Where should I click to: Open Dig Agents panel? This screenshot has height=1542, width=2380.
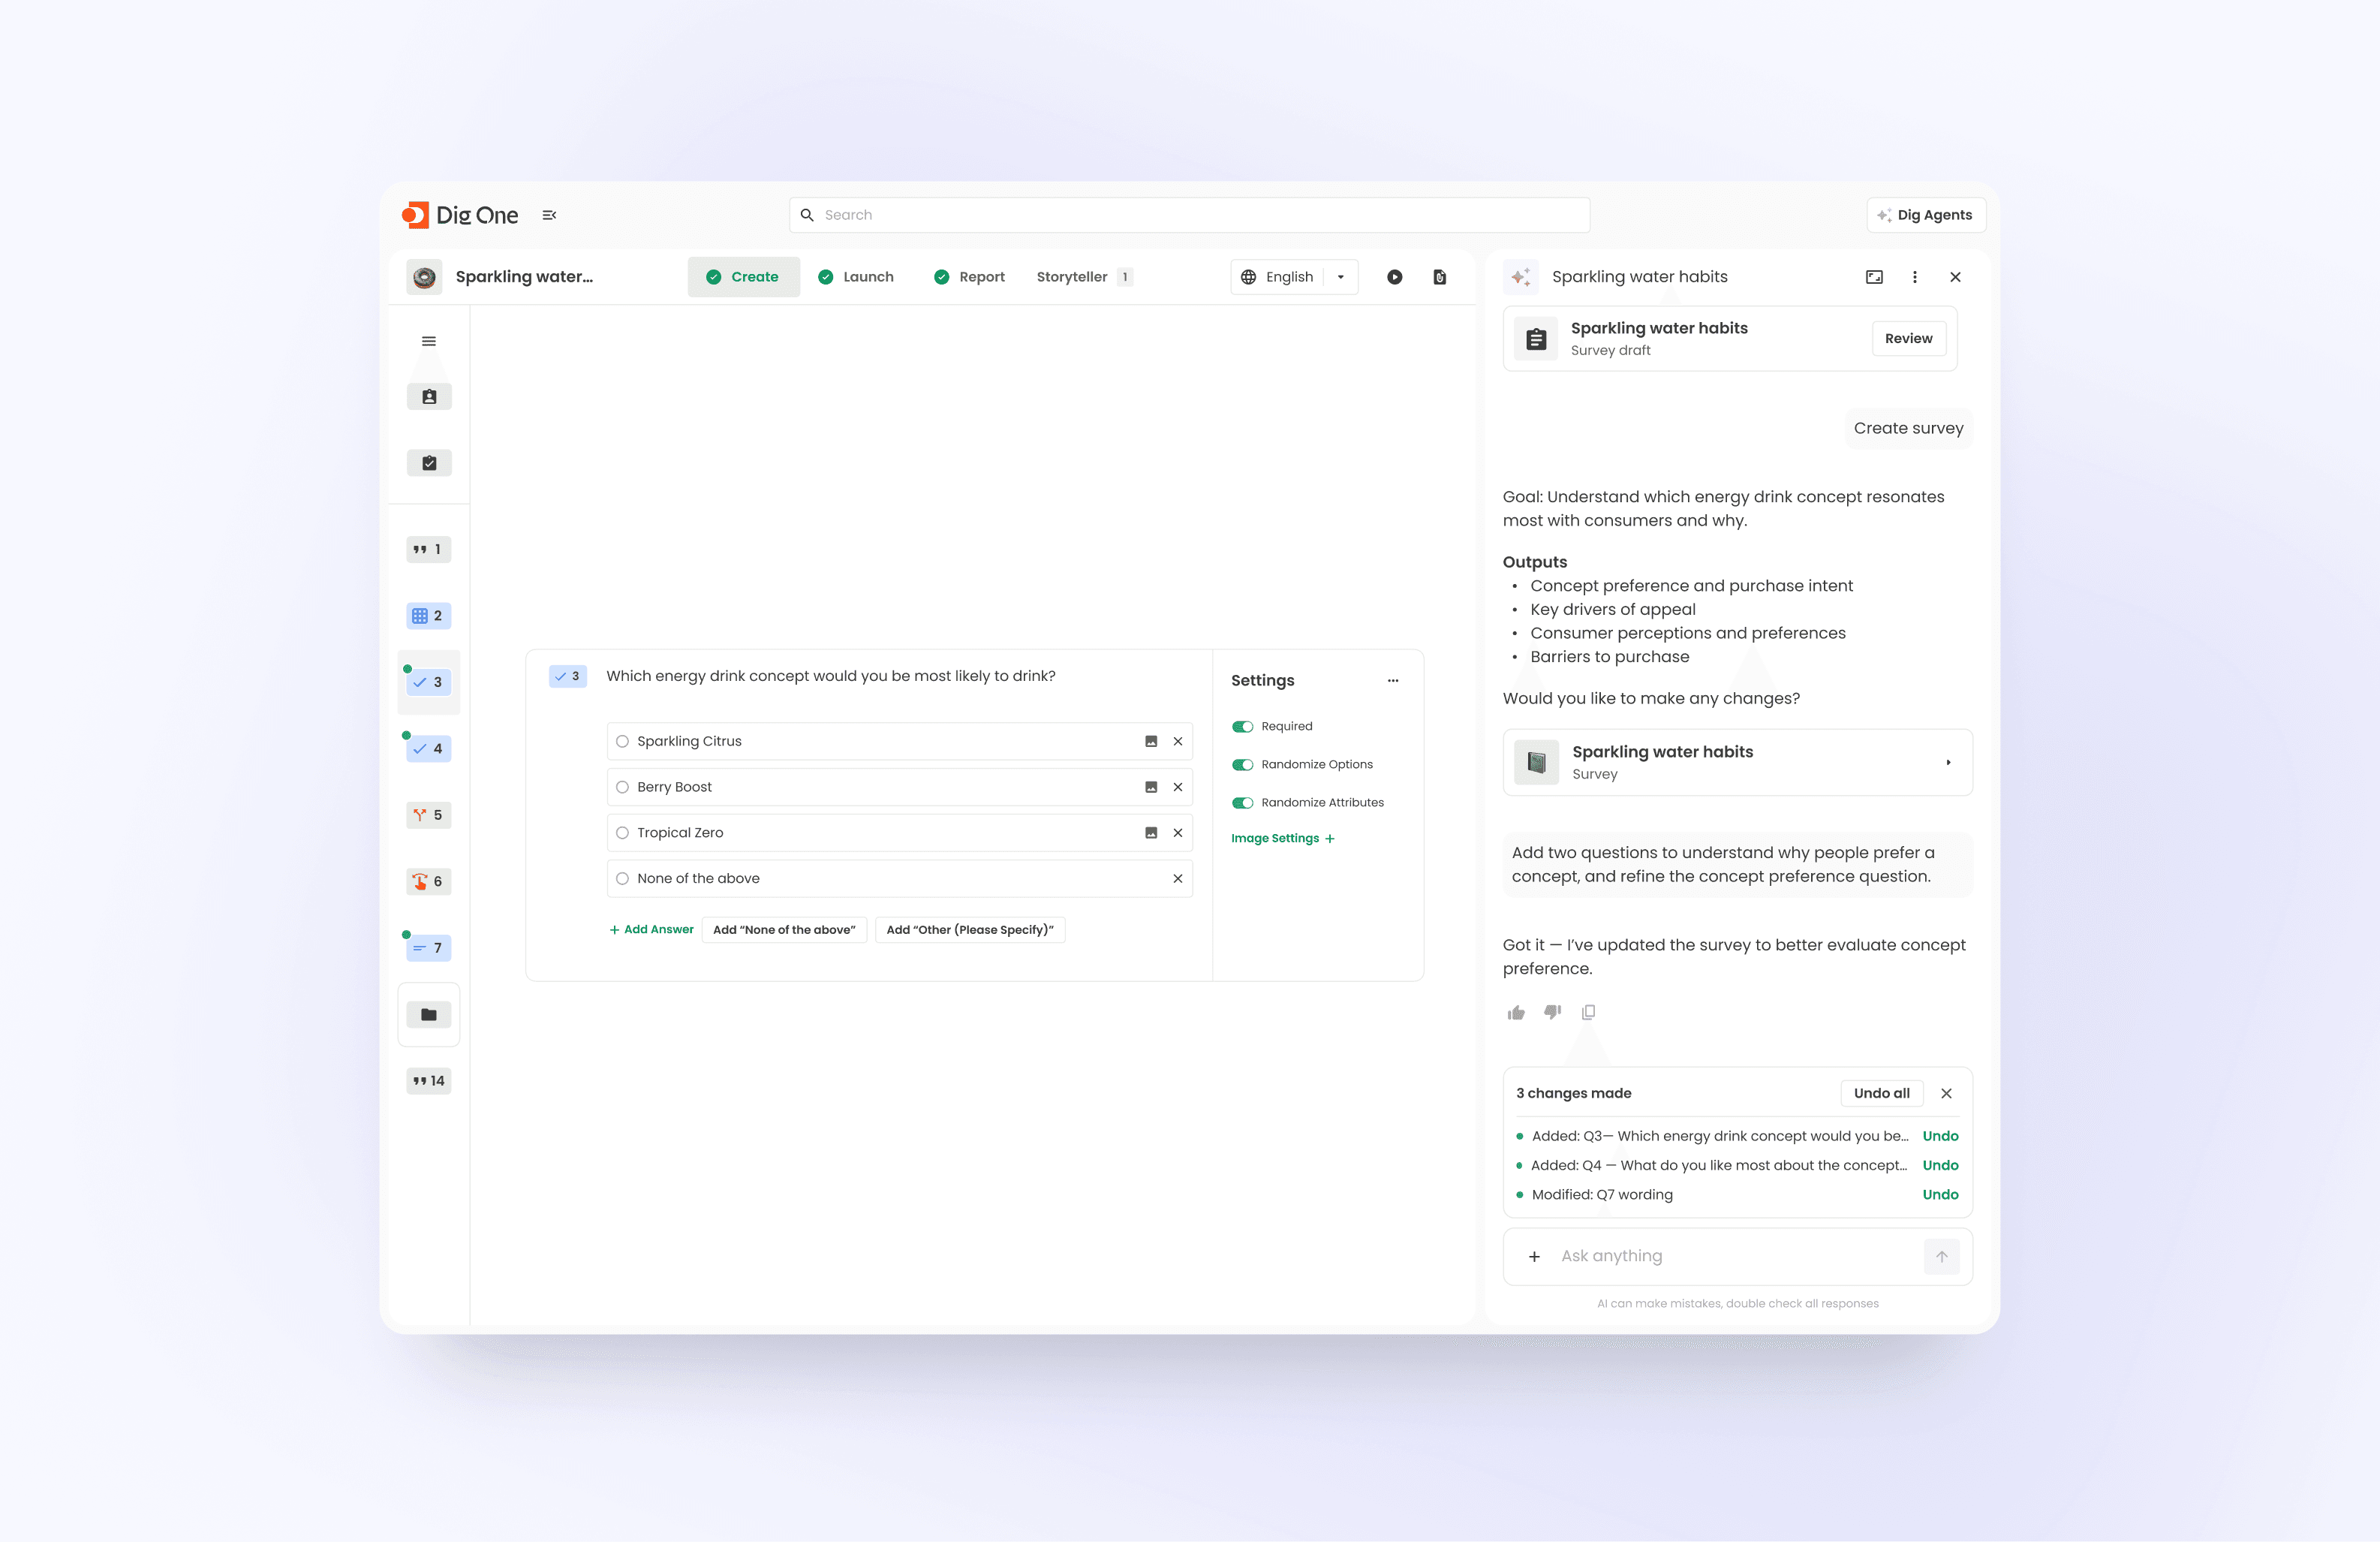click(x=1925, y=215)
